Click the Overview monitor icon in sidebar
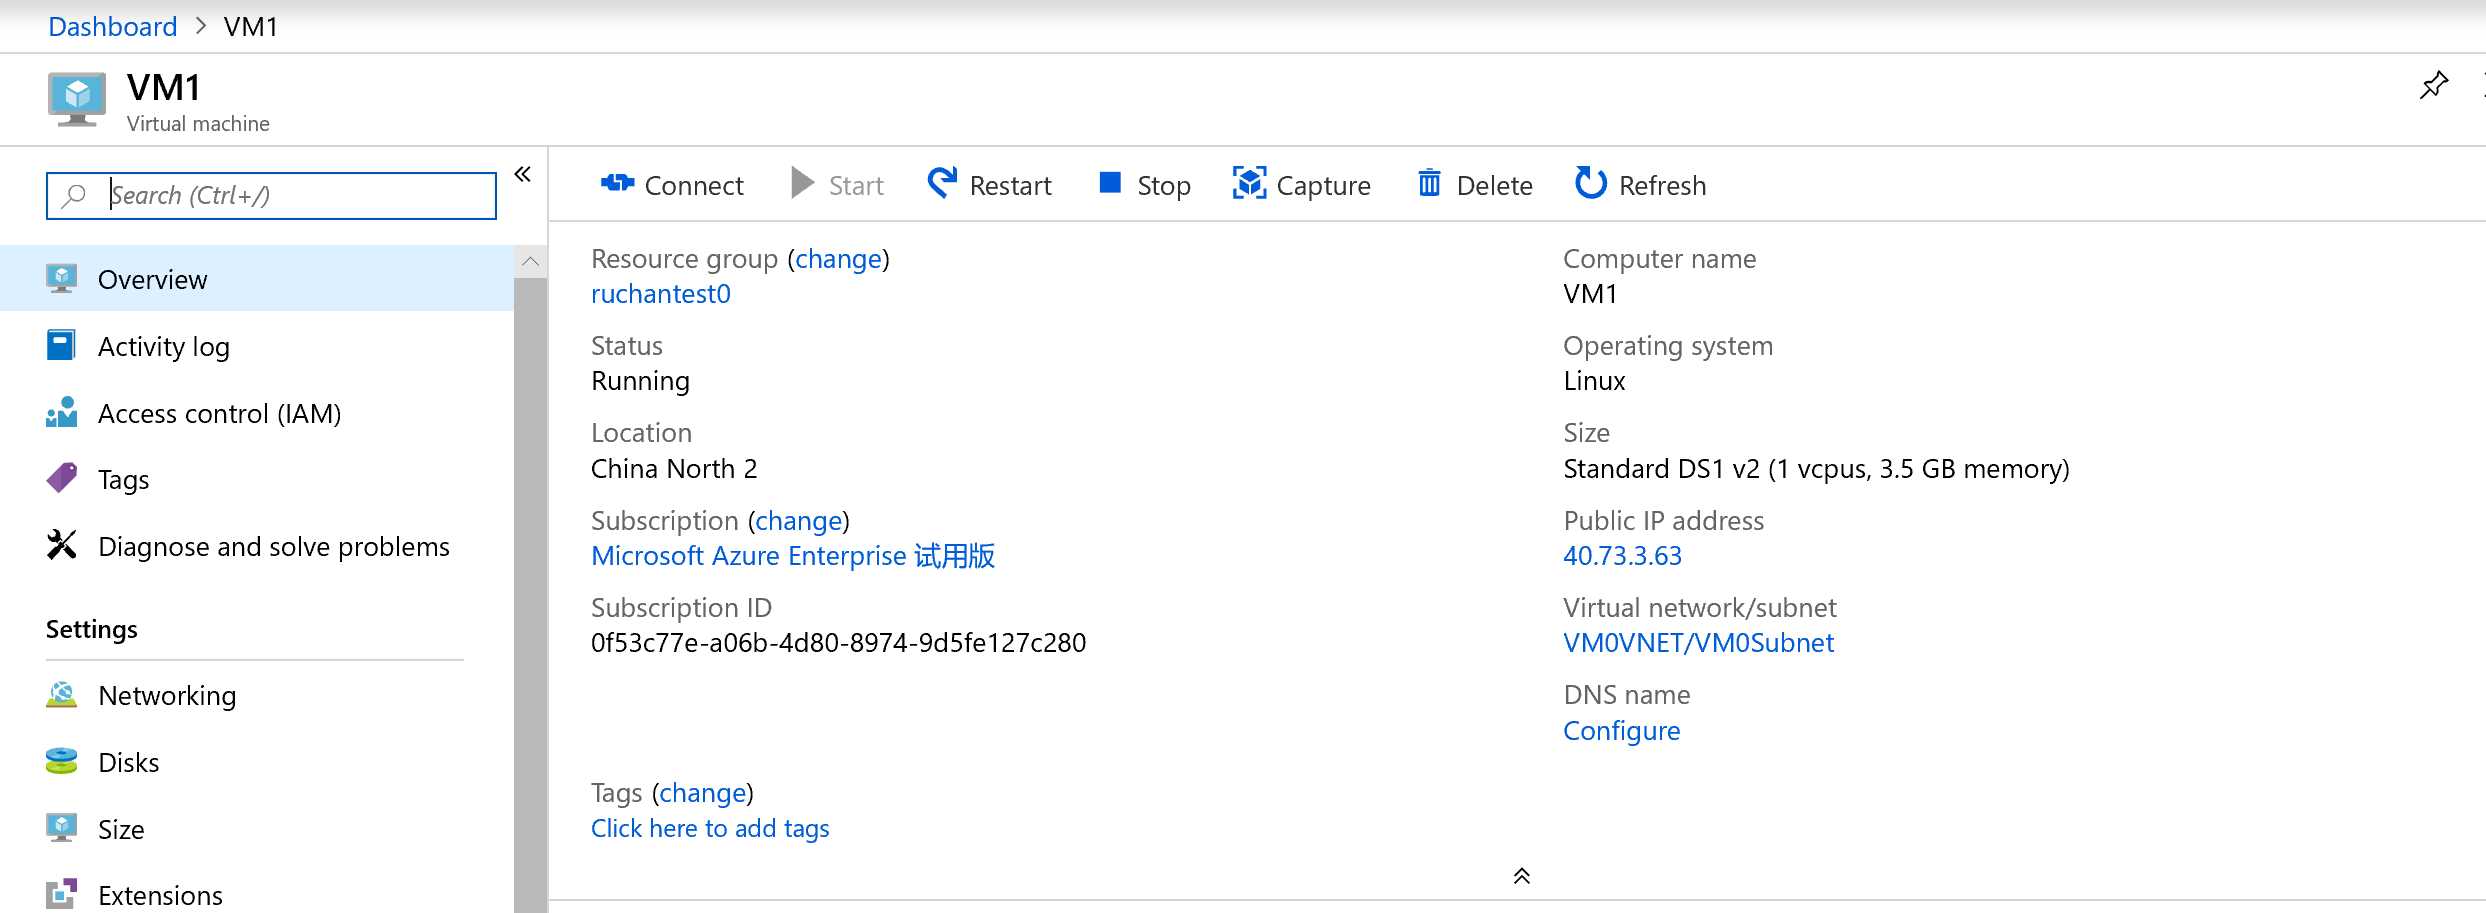 62,279
